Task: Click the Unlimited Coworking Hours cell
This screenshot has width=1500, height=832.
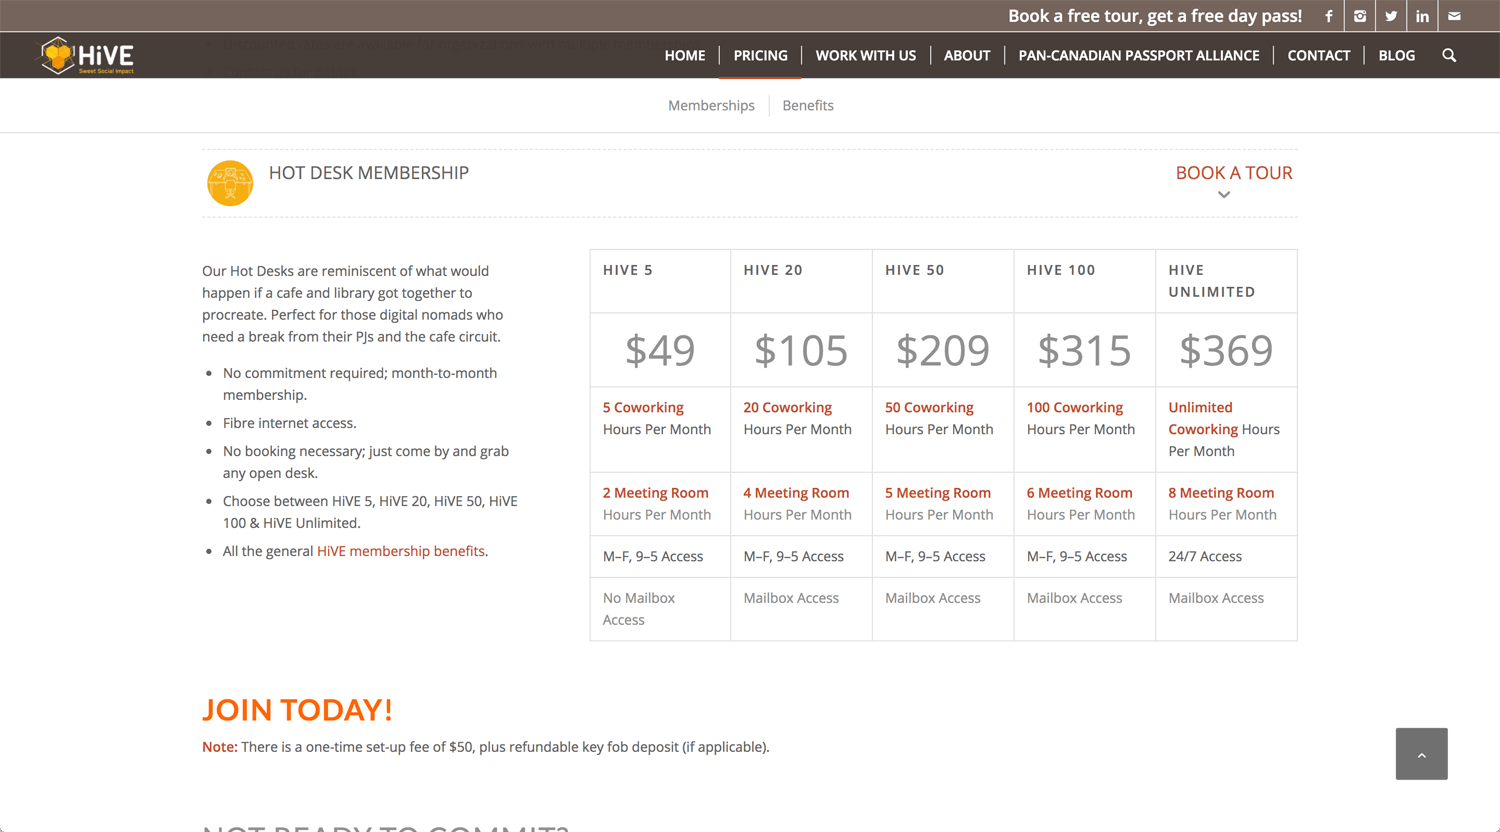Action: pyautogui.click(x=1227, y=429)
